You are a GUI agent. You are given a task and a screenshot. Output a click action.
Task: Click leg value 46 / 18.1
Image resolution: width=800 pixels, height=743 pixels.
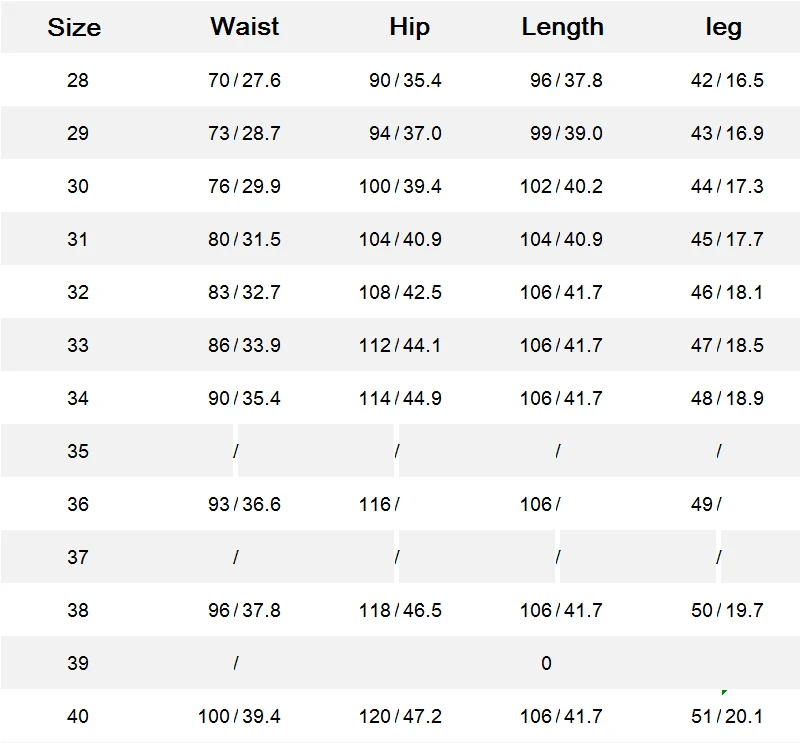[727, 292]
